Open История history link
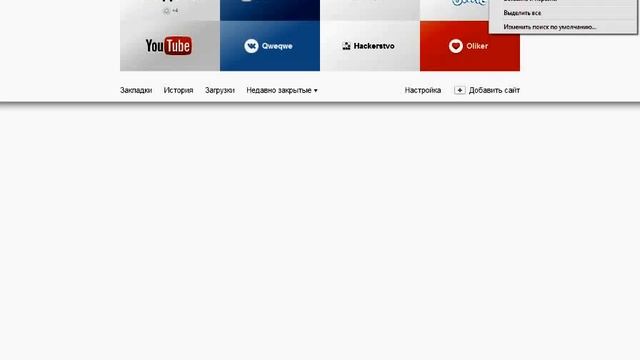The height and width of the screenshot is (360, 640). tap(178, 90)
